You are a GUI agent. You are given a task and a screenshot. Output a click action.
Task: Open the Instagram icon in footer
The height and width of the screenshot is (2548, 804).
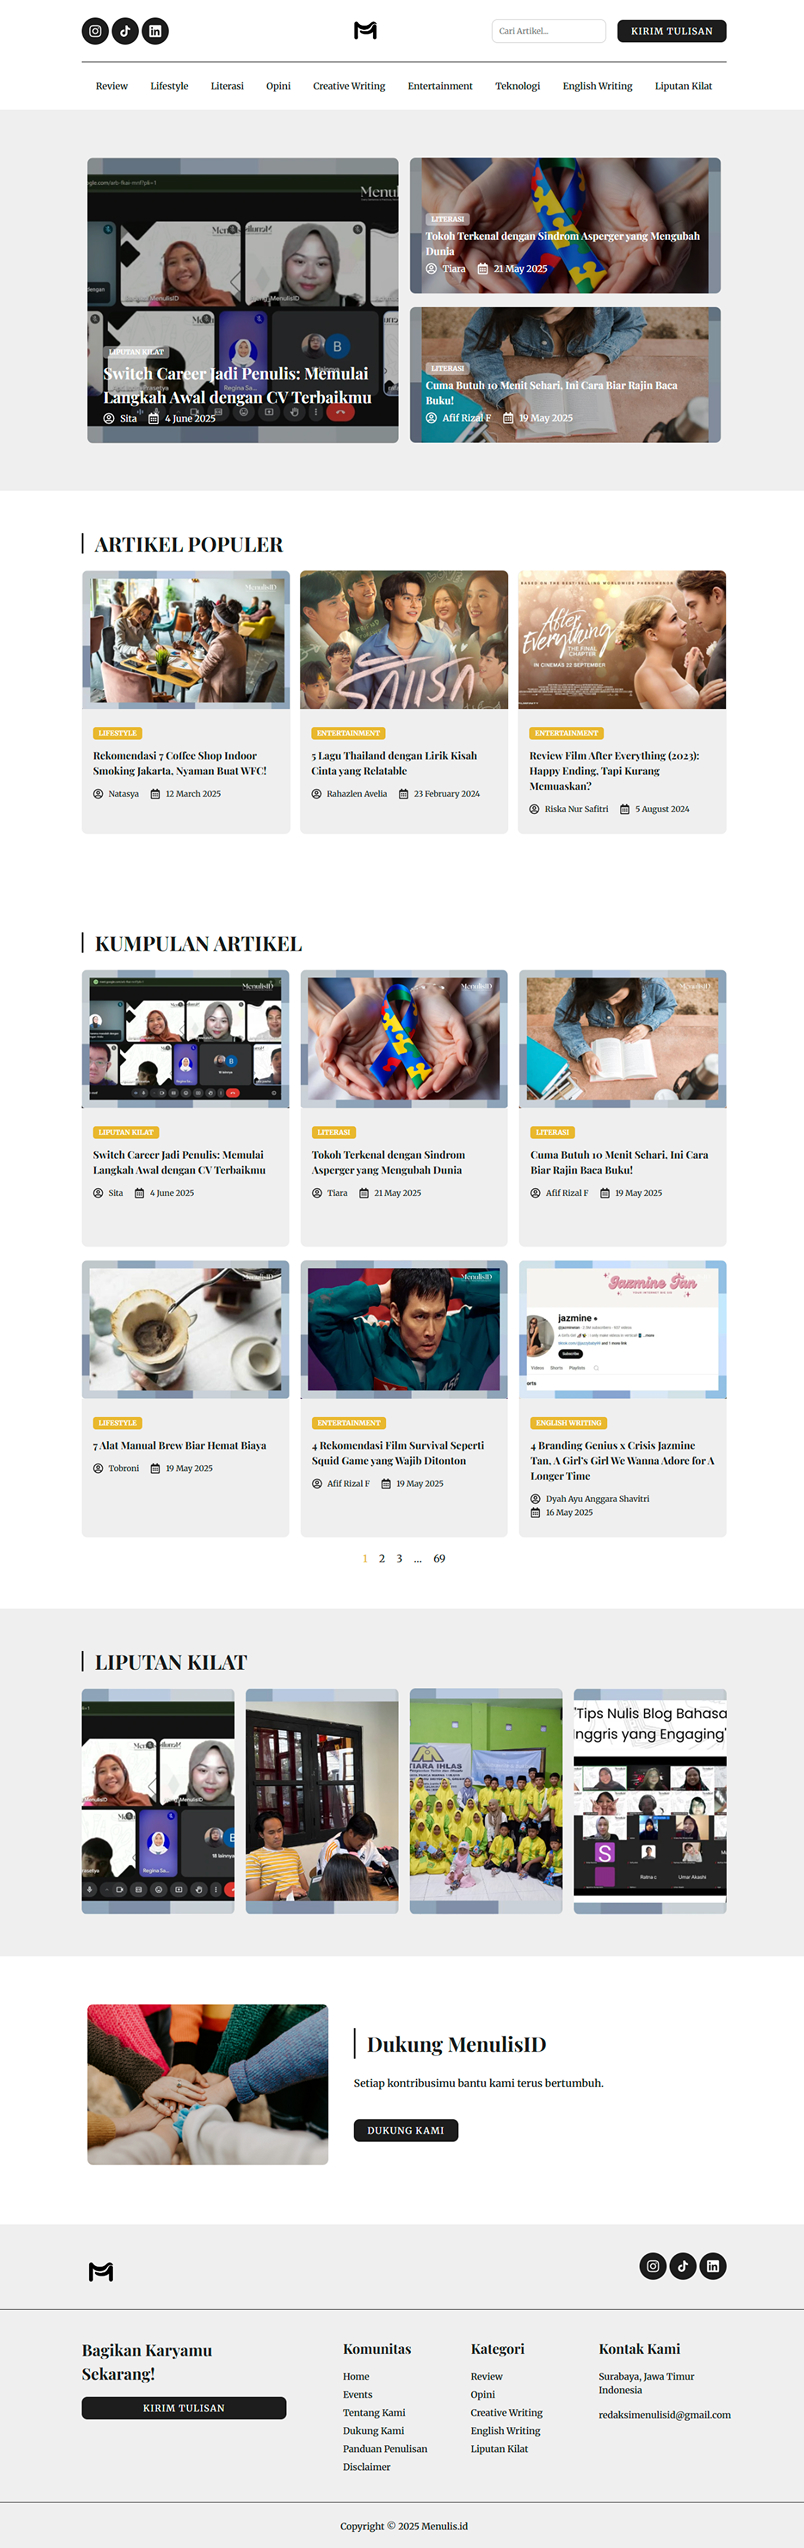pos(653,2266)
